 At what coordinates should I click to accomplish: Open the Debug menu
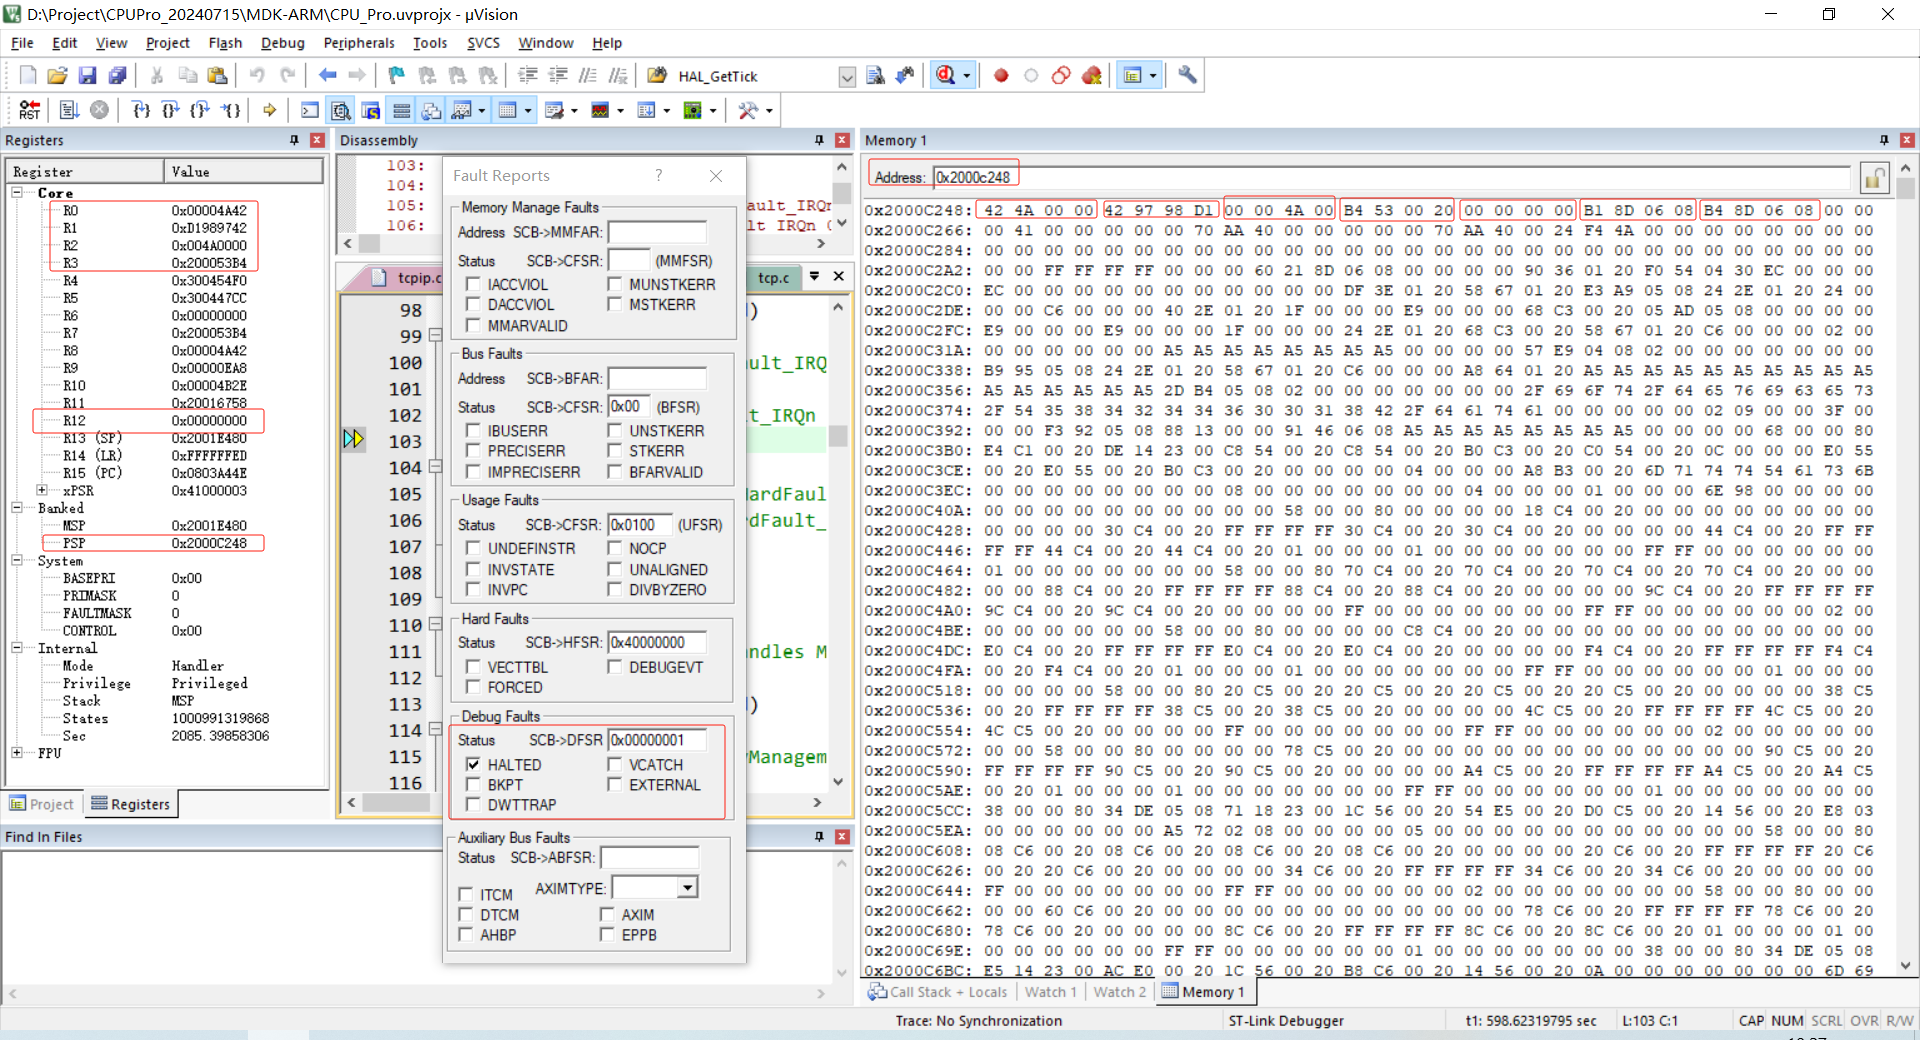pos(283,43)
